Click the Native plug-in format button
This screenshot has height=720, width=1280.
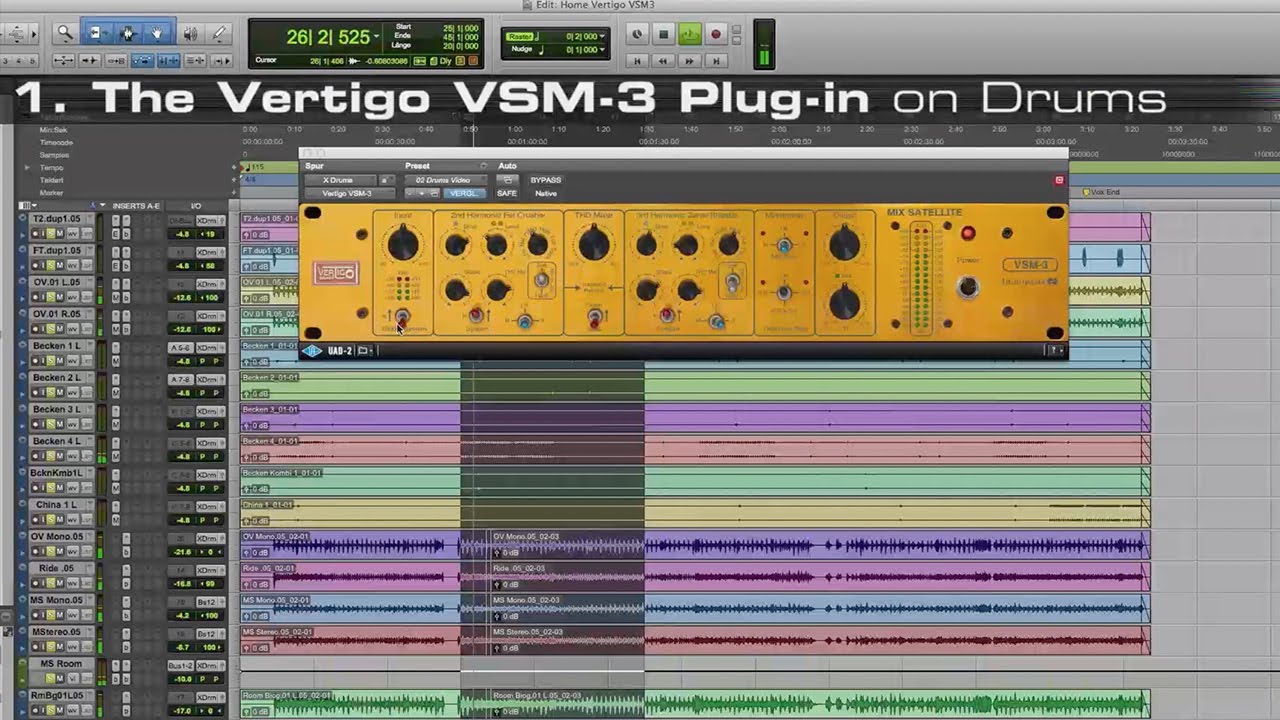coord(546,193)
